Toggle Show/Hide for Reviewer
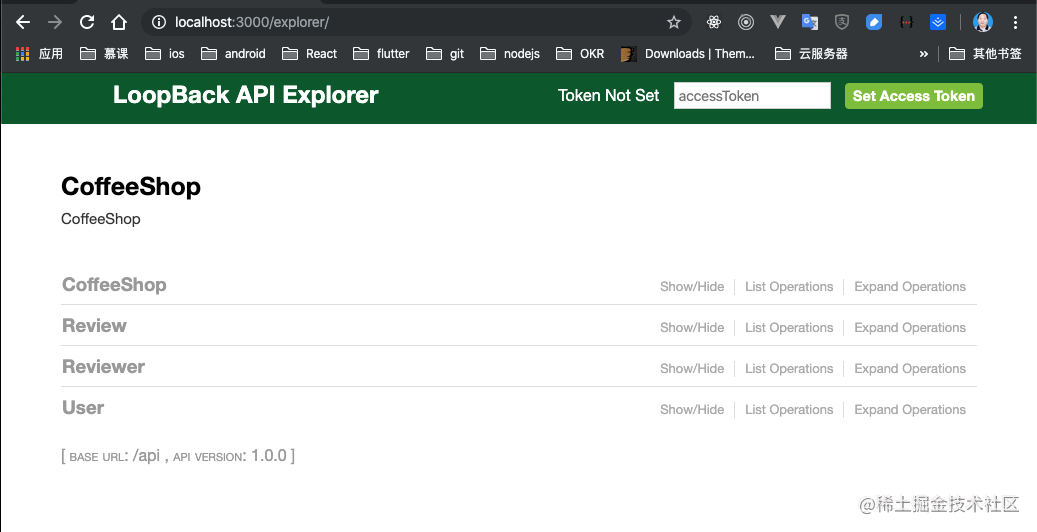1037x532 pixels. (692, 369)
